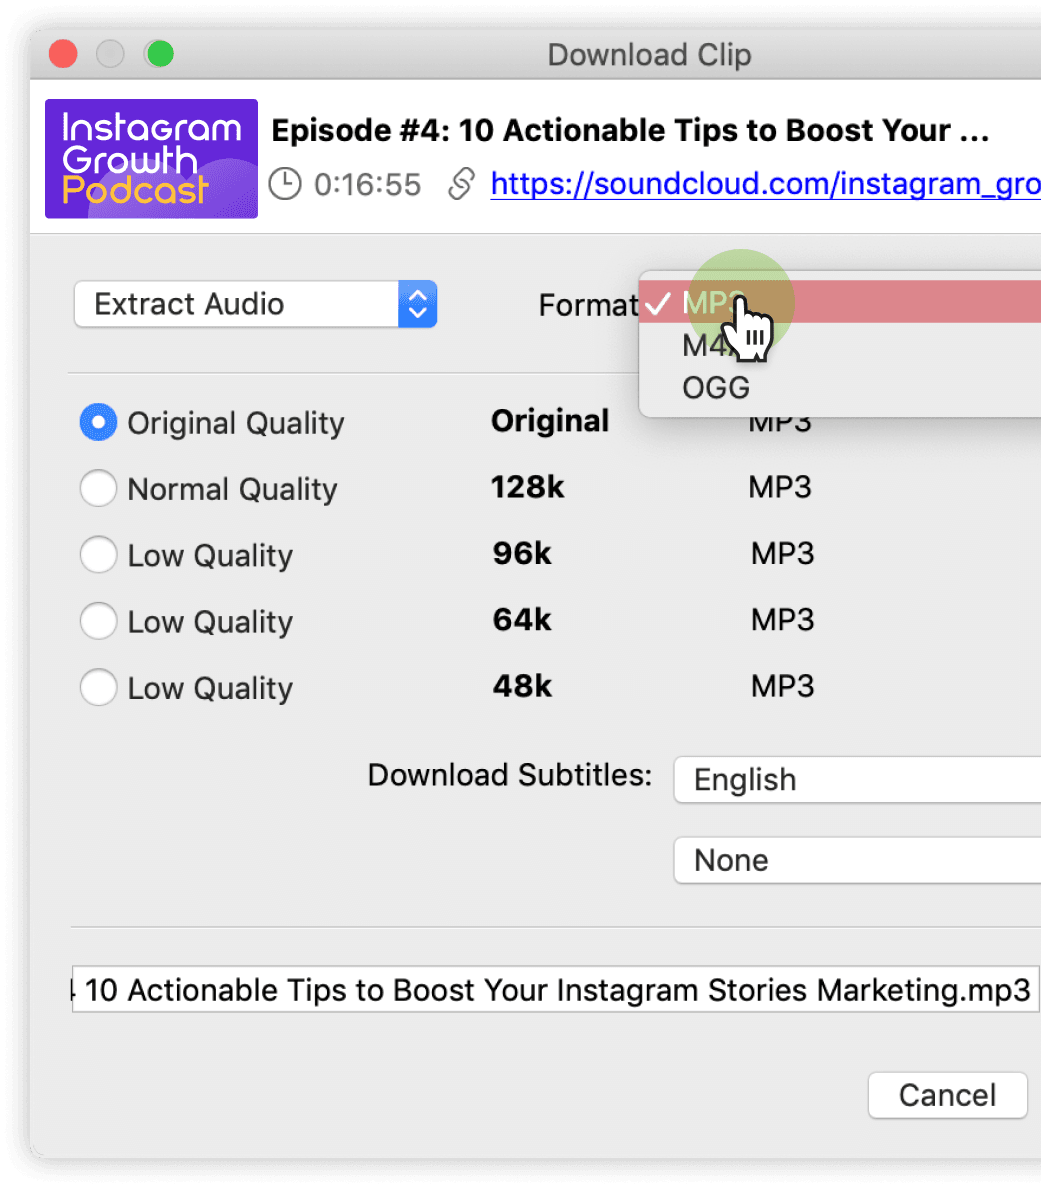The width and height of the screenshot is (1041, 1188).
Task: Close the Download Clip window
Action: [63, 54]
